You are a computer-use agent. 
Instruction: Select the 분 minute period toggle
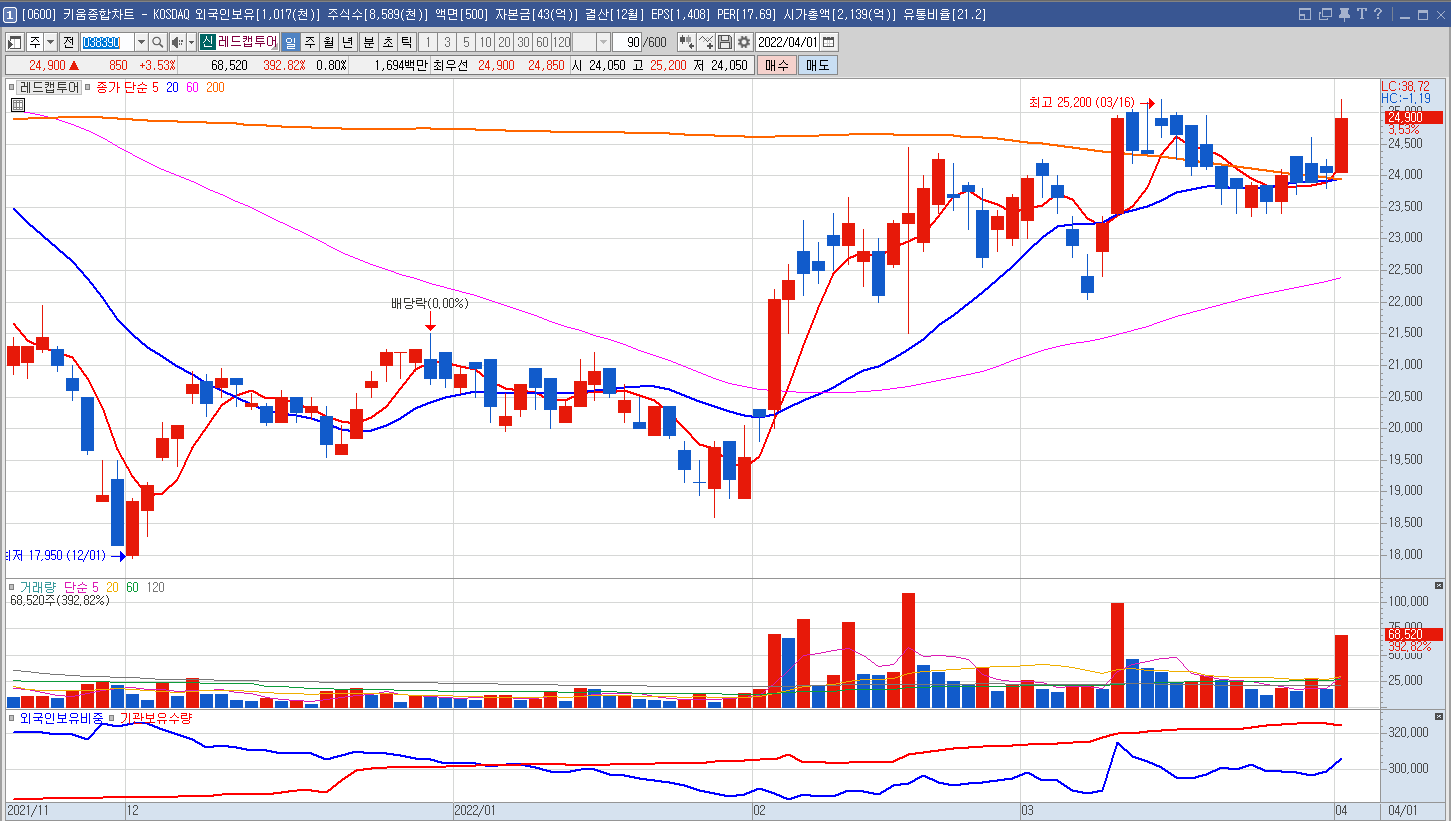pos(368,42)
